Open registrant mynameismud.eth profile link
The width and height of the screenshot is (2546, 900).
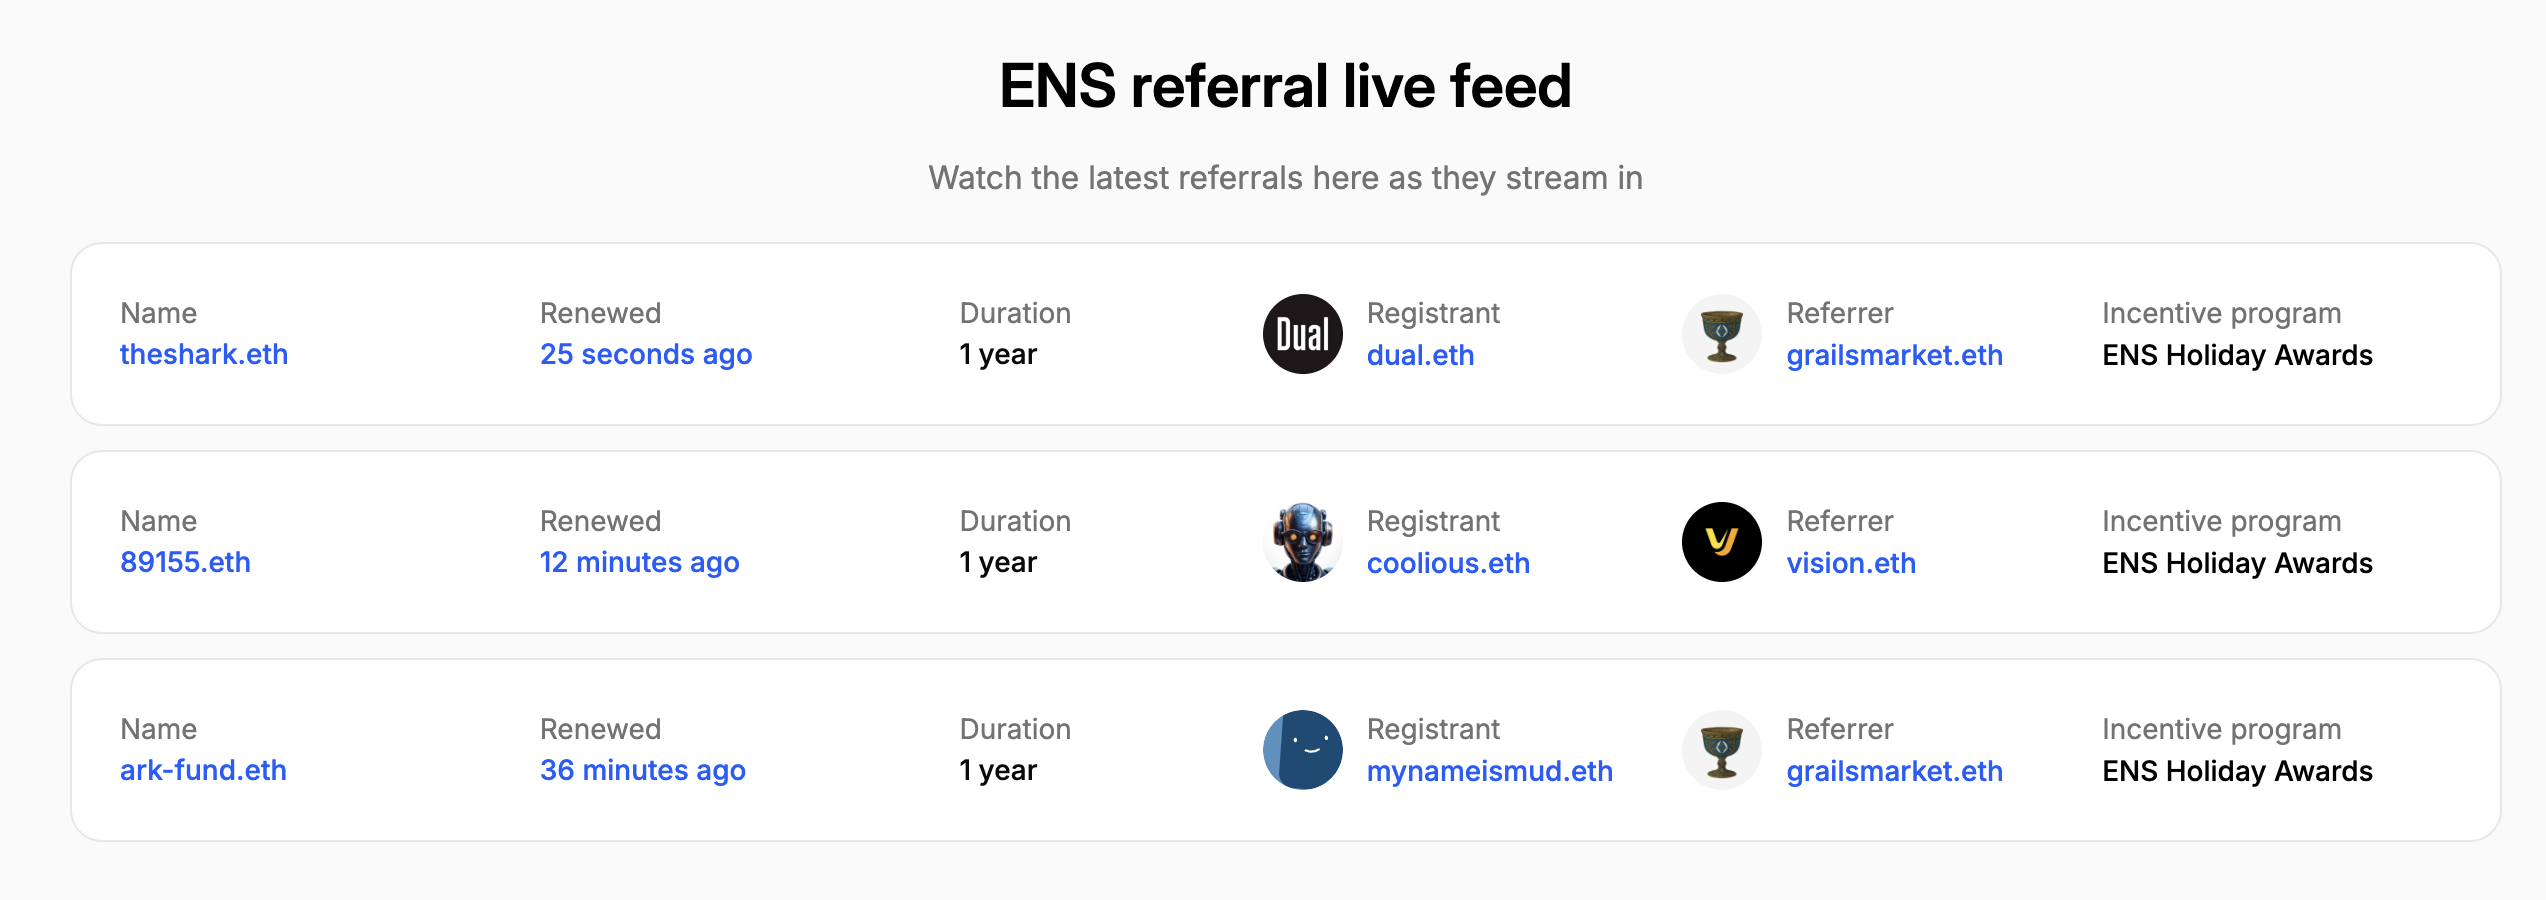tap(1489, 772)
